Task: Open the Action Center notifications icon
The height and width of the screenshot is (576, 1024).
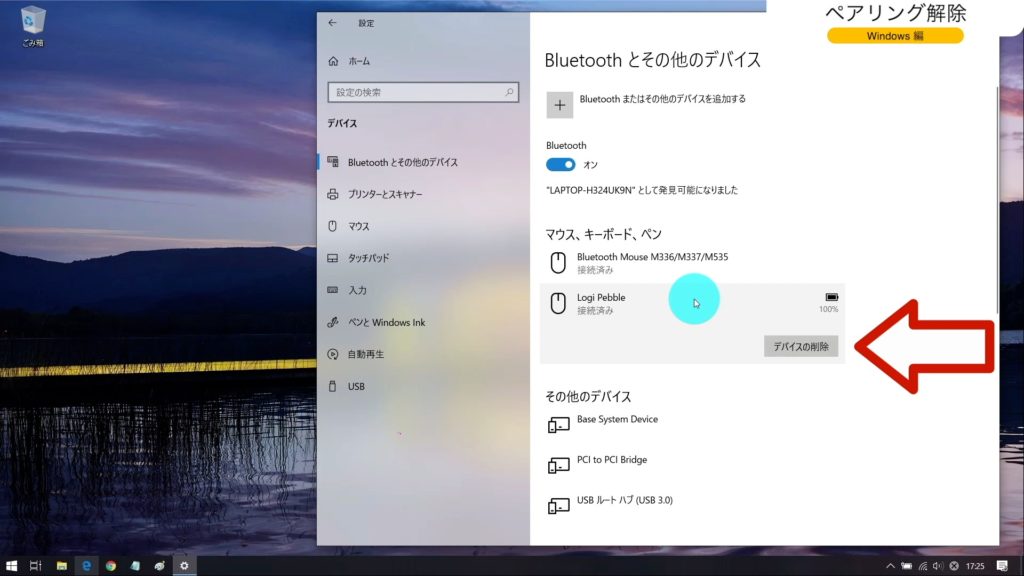Action: pos(1002,566)
